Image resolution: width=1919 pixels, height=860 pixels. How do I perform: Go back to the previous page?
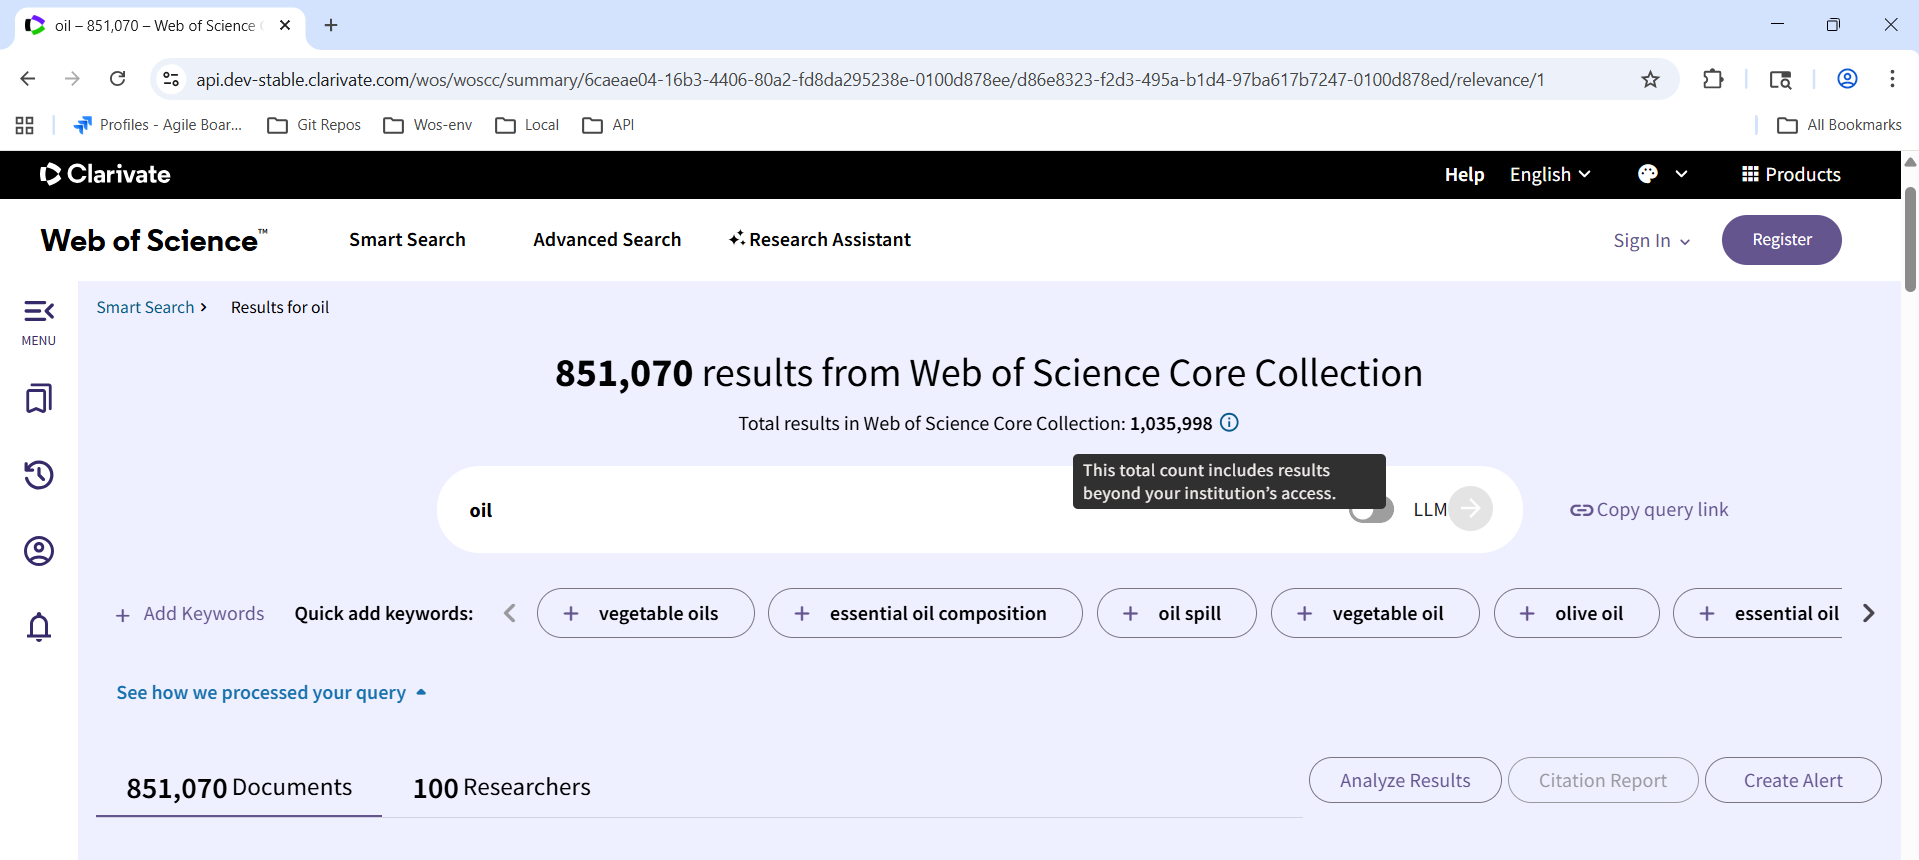pyautogui.click(x=28, y=79)
